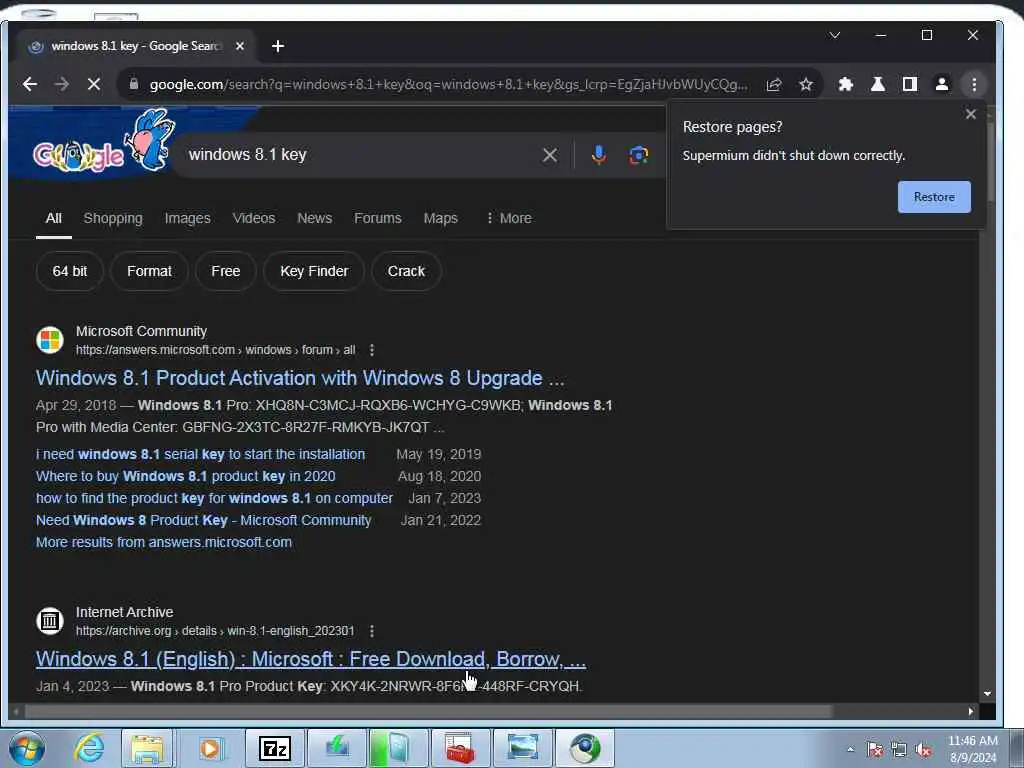Open 'Need Windows 8 Product Key' link
The width and height of the screenshot is (1024, 768).
coord(203,520)
